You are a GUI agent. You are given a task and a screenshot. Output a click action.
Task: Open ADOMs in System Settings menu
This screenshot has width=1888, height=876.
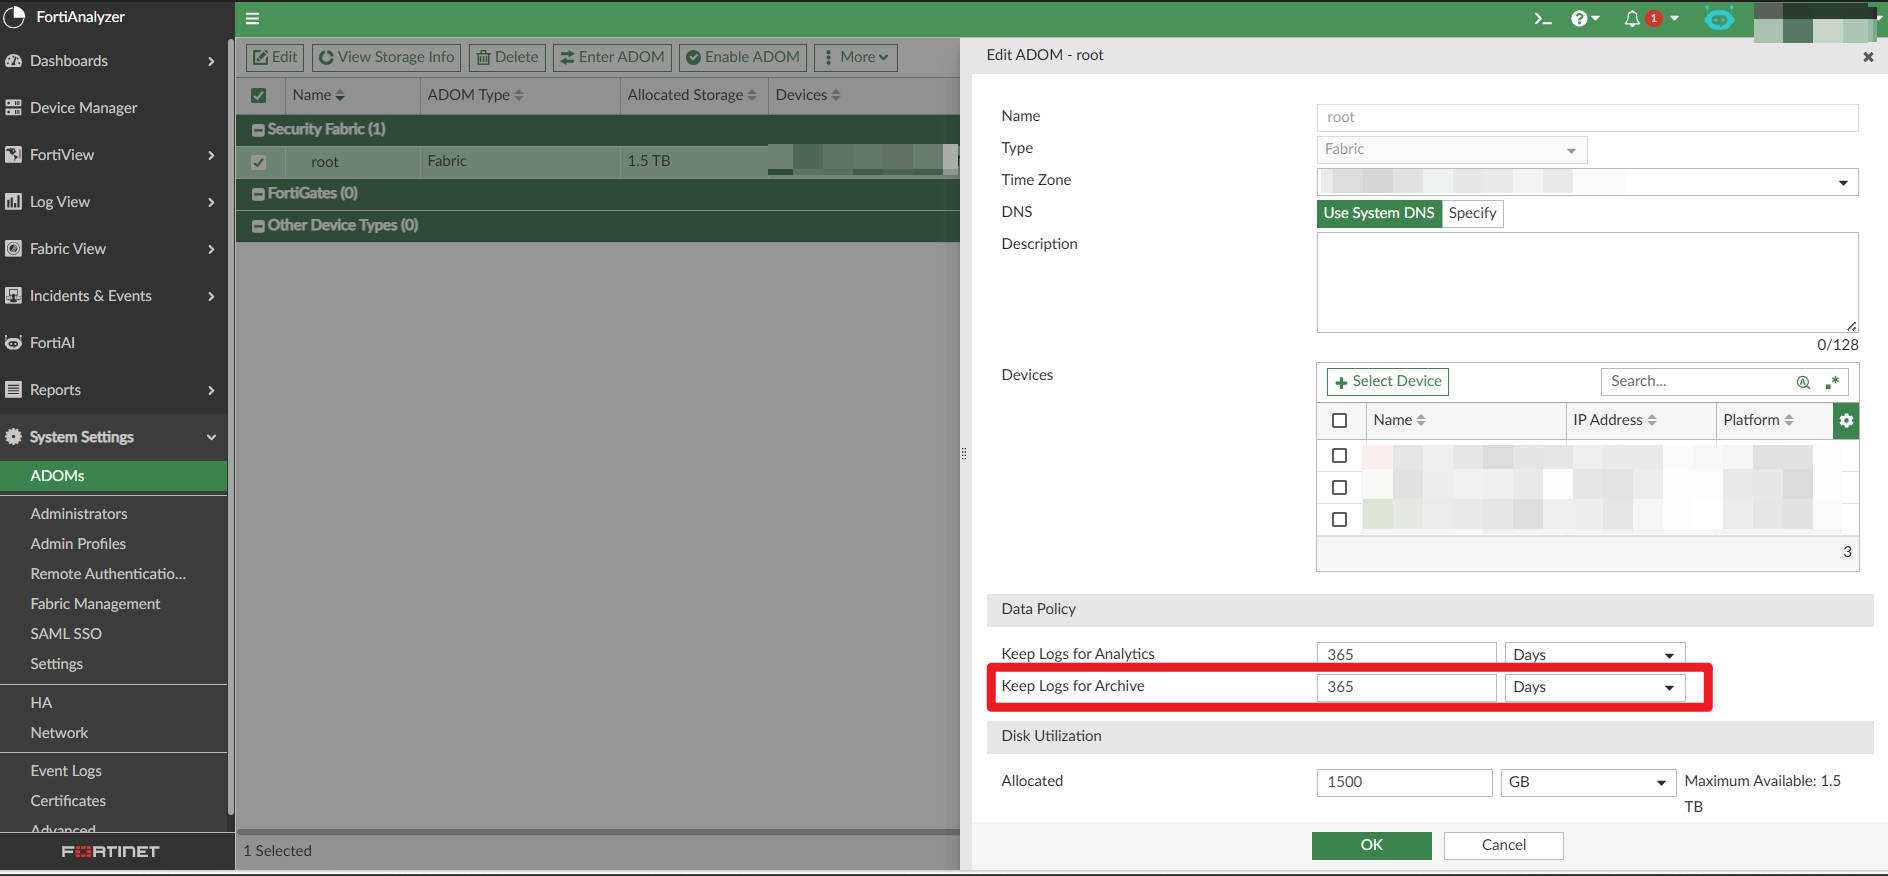[x=114, y=476]
